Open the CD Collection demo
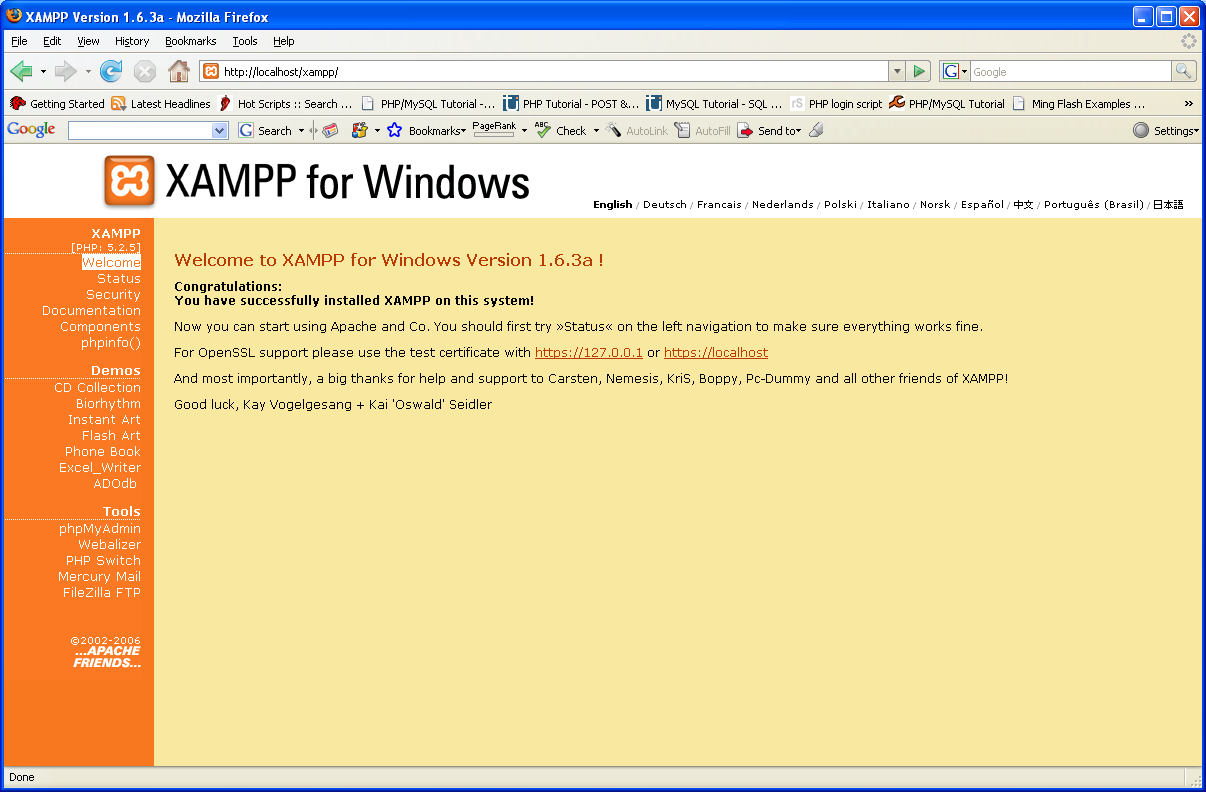This screenshot has width=1206, height=792. [97, 387]
